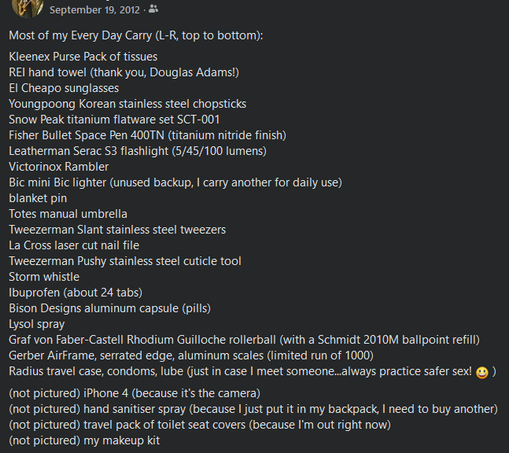Click the 'Gerber AirFrame, serrated edge' line

pos(191,355)
